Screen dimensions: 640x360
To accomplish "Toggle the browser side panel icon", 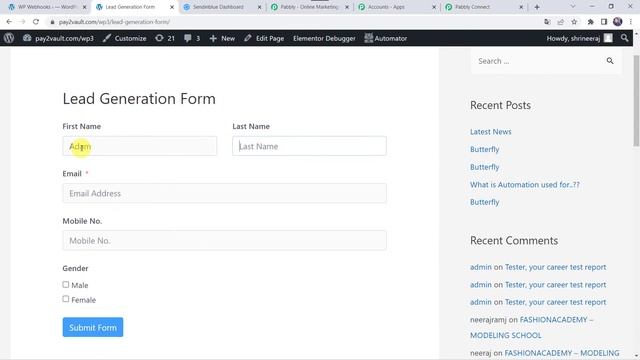I will [604, 22].
